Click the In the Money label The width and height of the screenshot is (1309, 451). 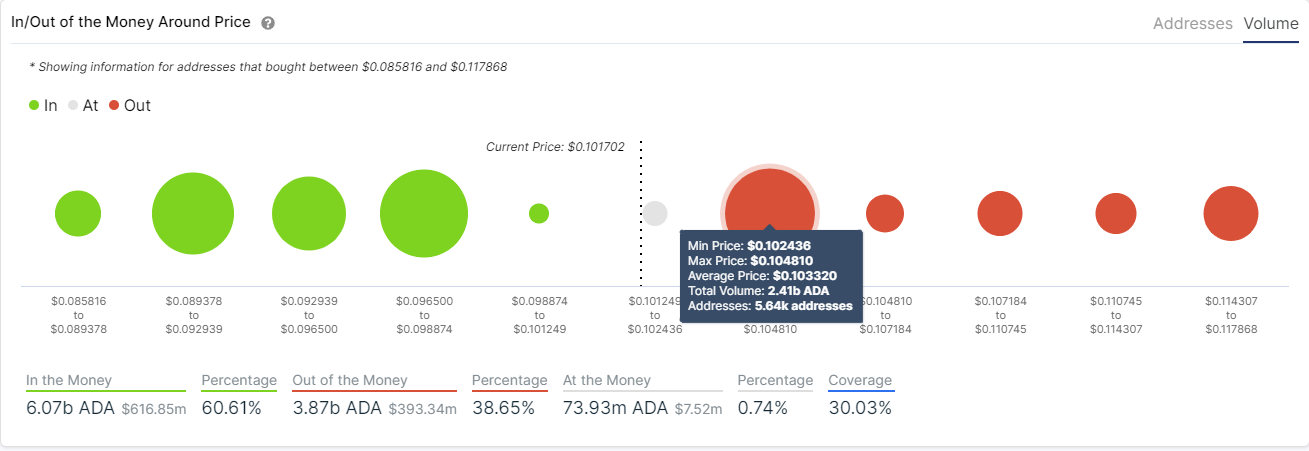pos(69,380)
